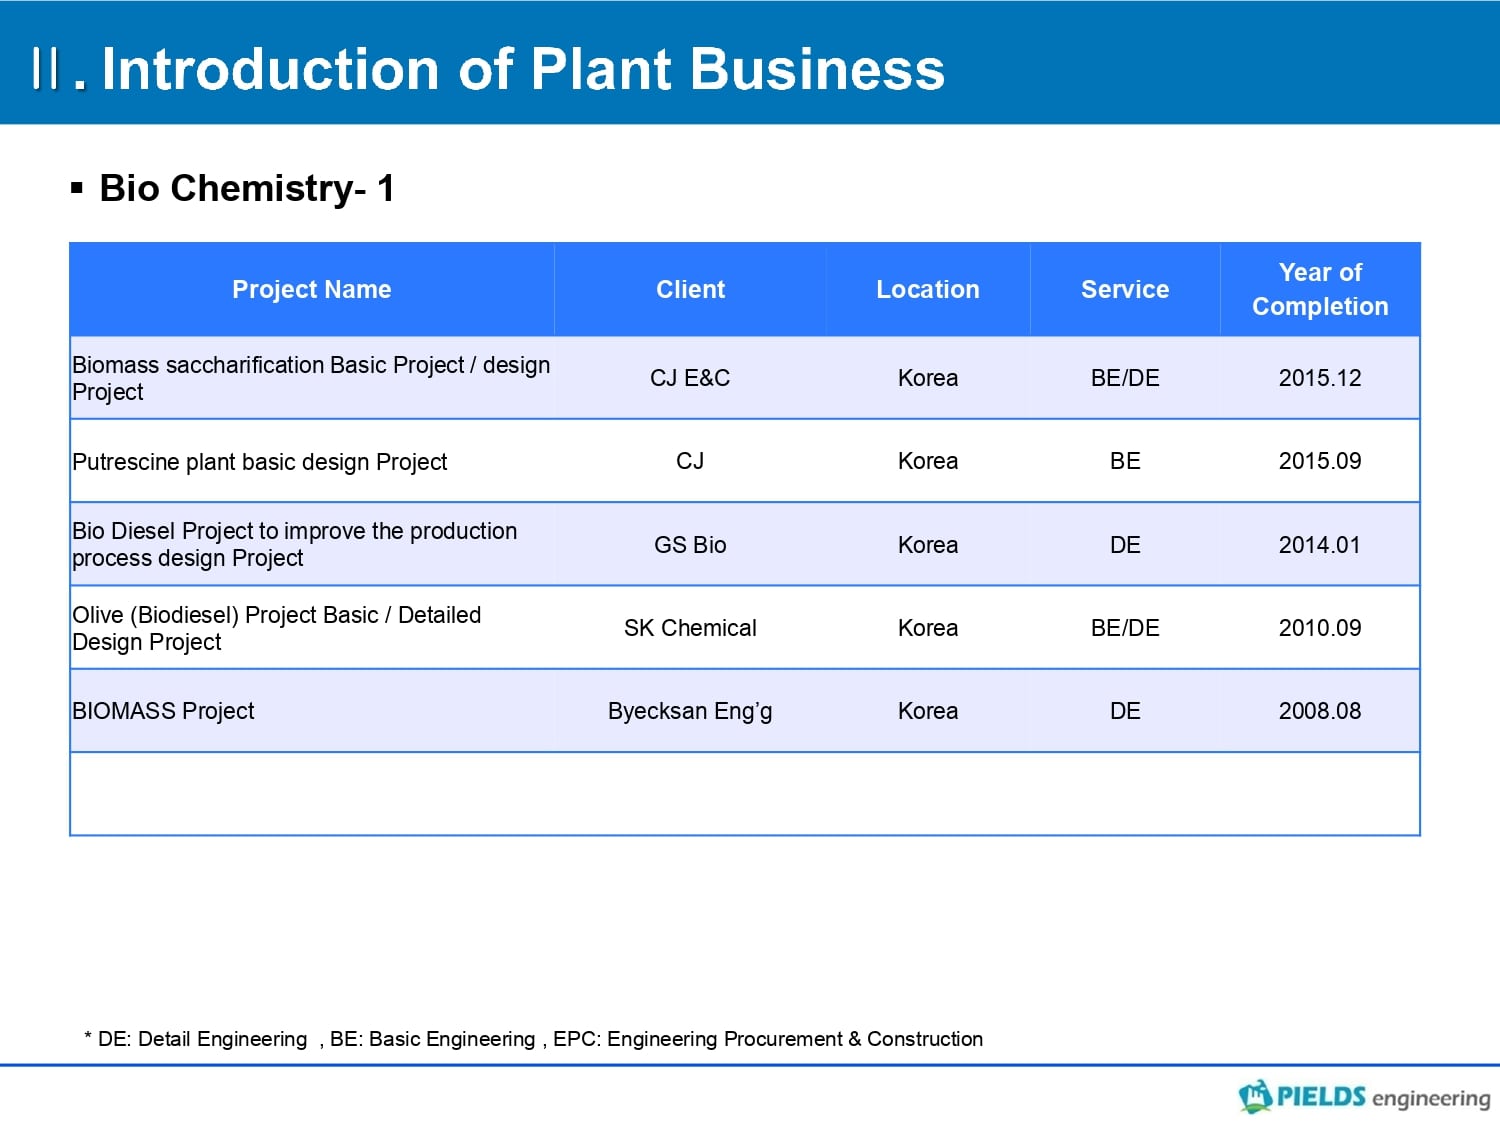Click the Korea cell in Putrescine row
The image size is (1500, 1125).
coord(928,461)
